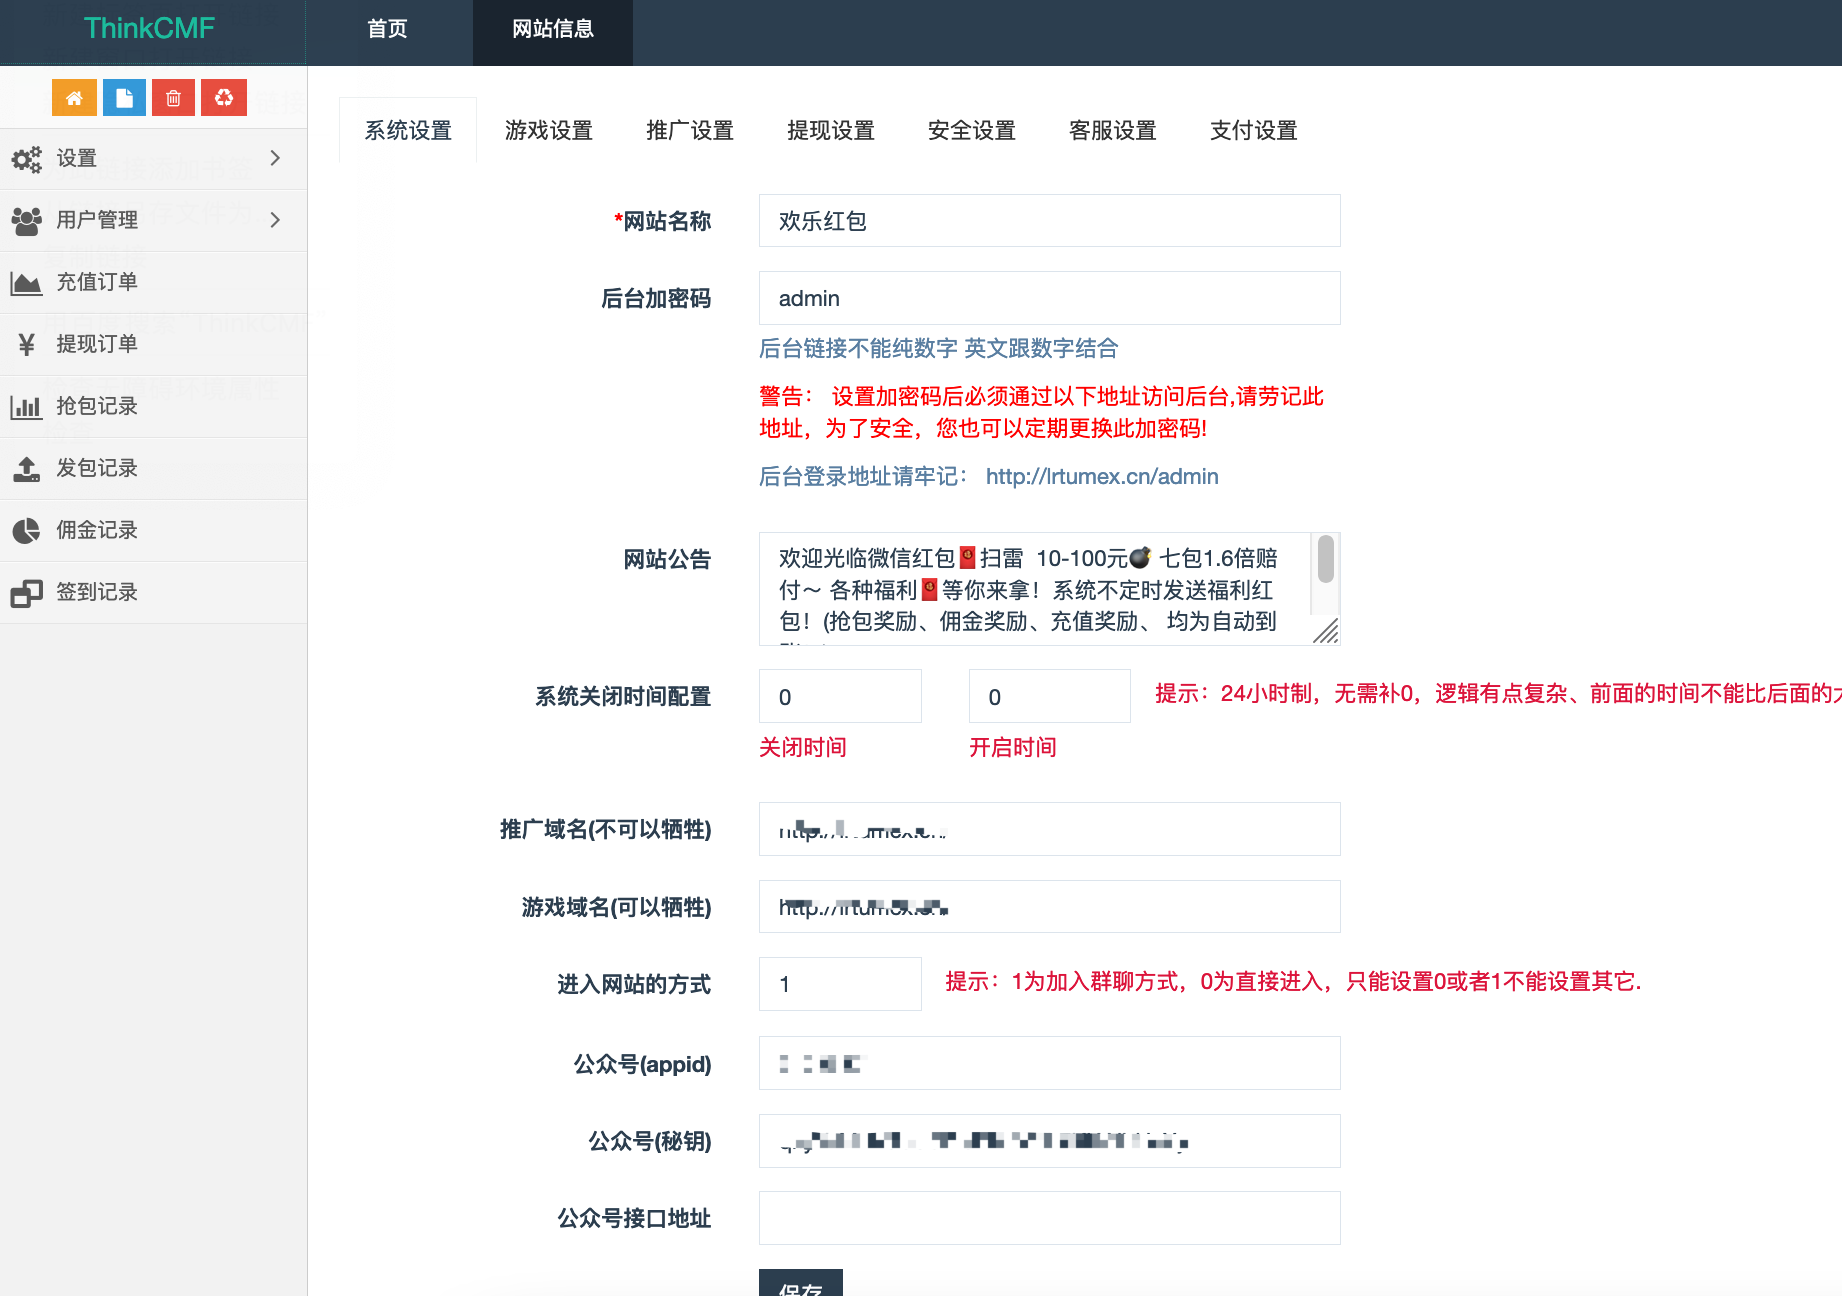The width and height of the screenshot is (1842, 1296).
Task: Click the blue file icon in the sidebar
Action: click(124, 97)
